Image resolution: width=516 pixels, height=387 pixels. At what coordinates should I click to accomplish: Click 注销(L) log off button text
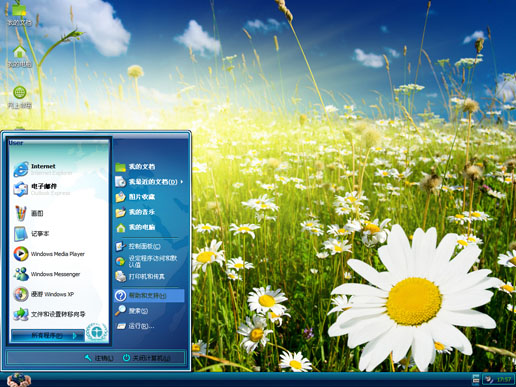pos(104,358)
